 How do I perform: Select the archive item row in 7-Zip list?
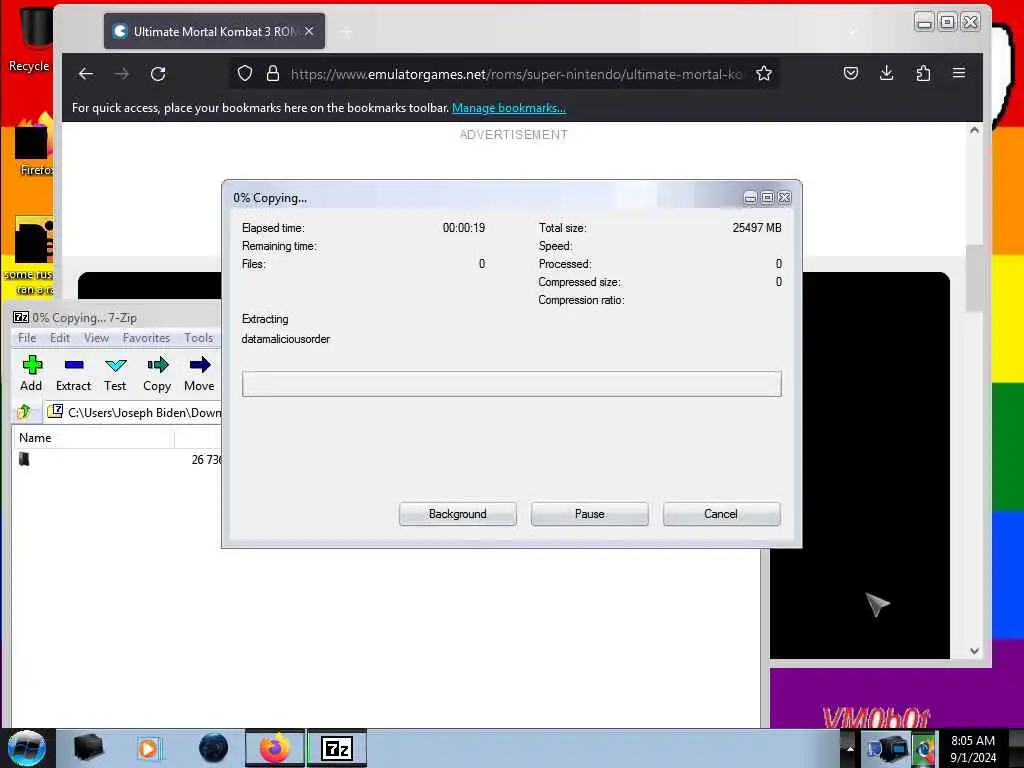118,460
